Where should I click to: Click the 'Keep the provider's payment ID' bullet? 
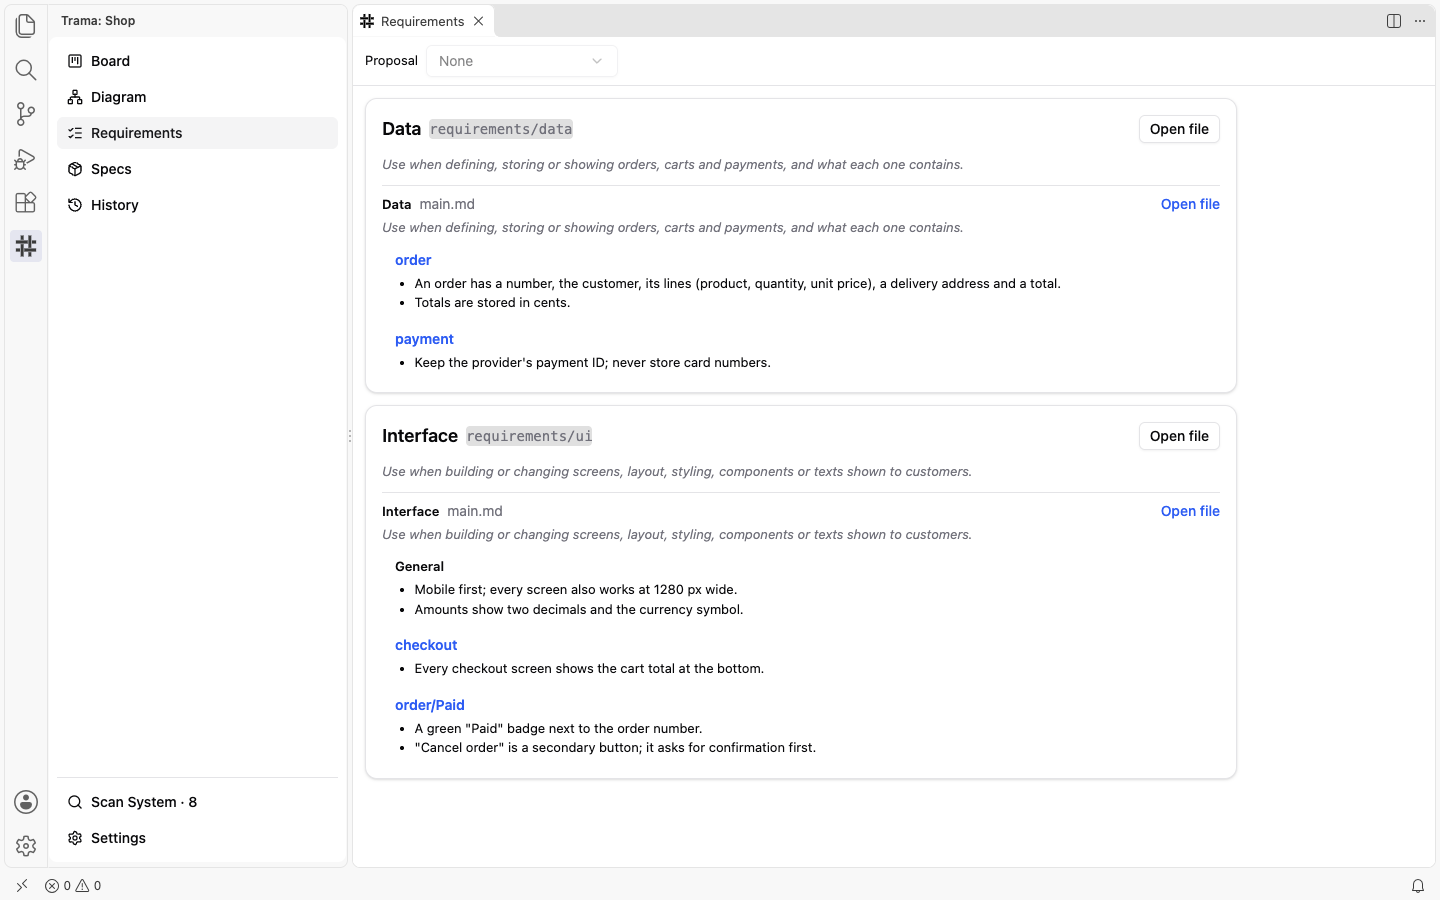click(x=592, y=363)
